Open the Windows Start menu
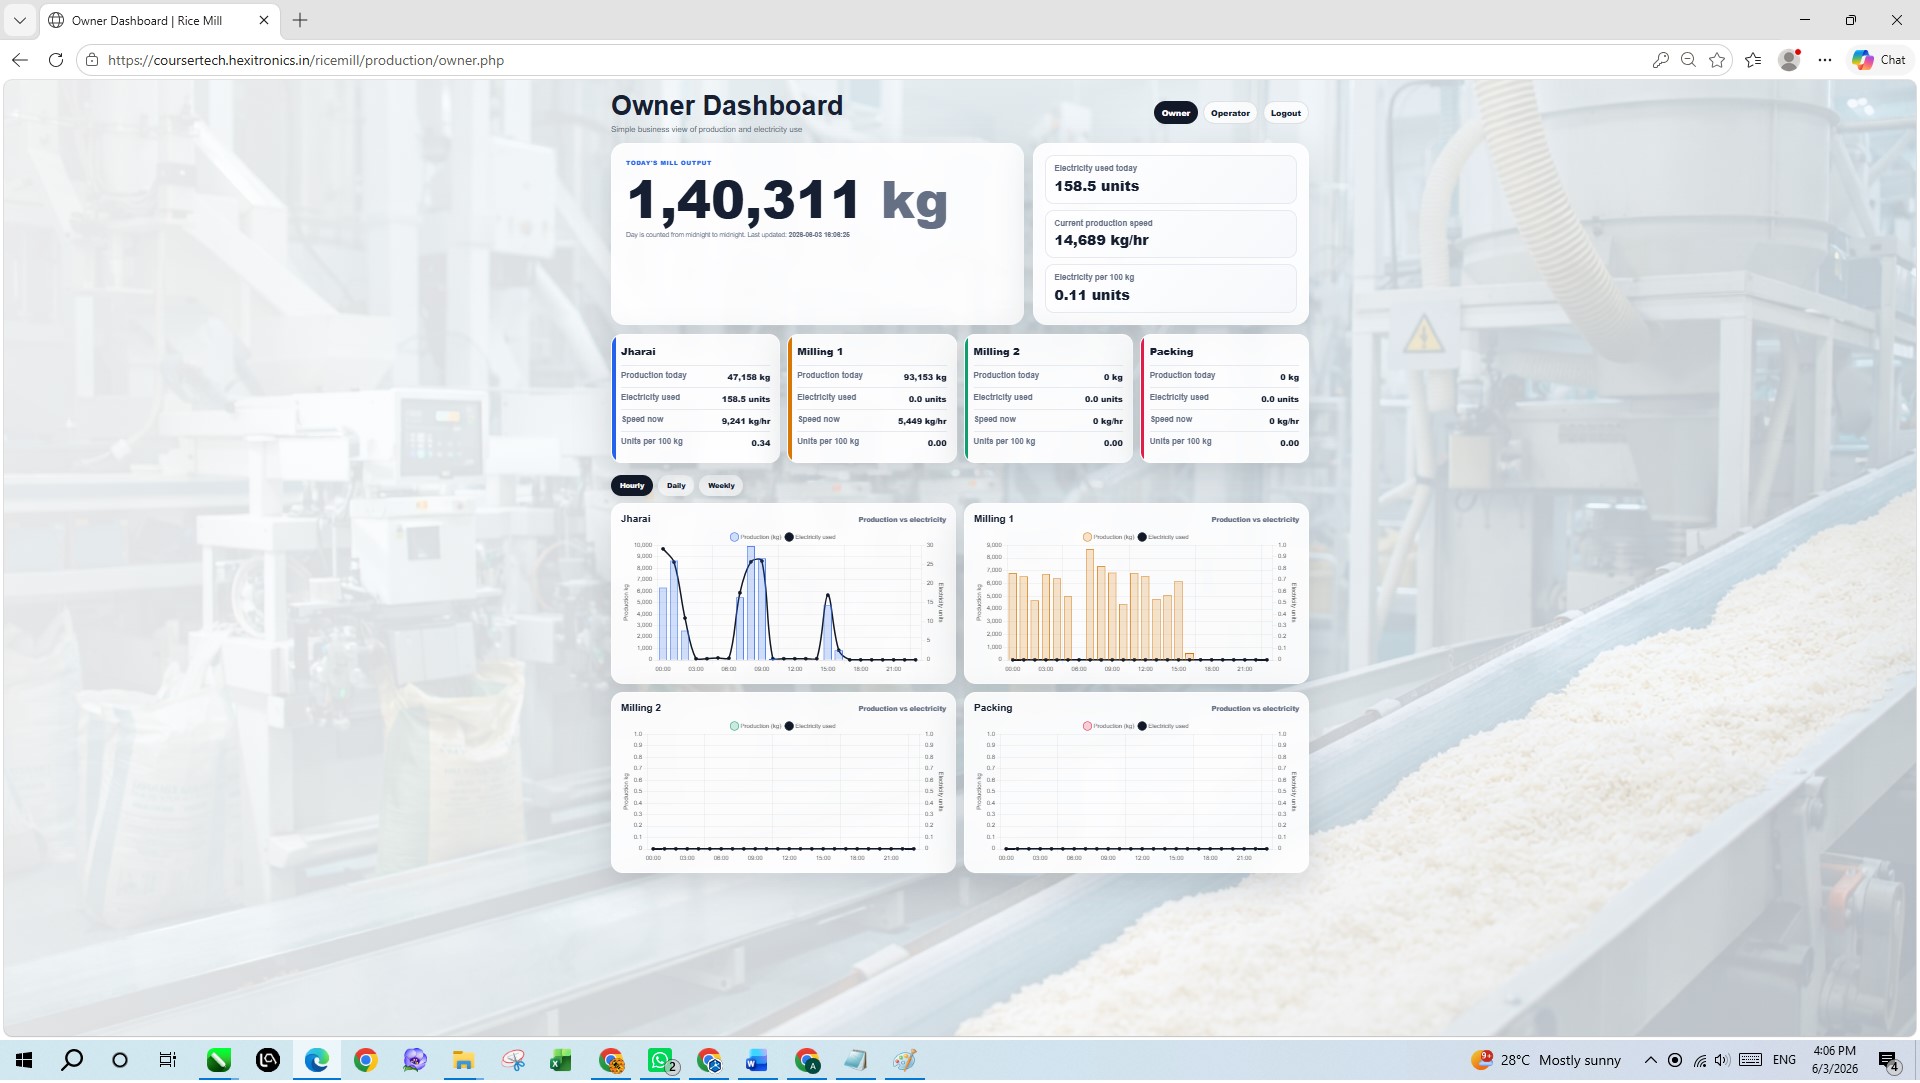The width and height of the screenshot is (1920, 1083). coord(24,1061)
